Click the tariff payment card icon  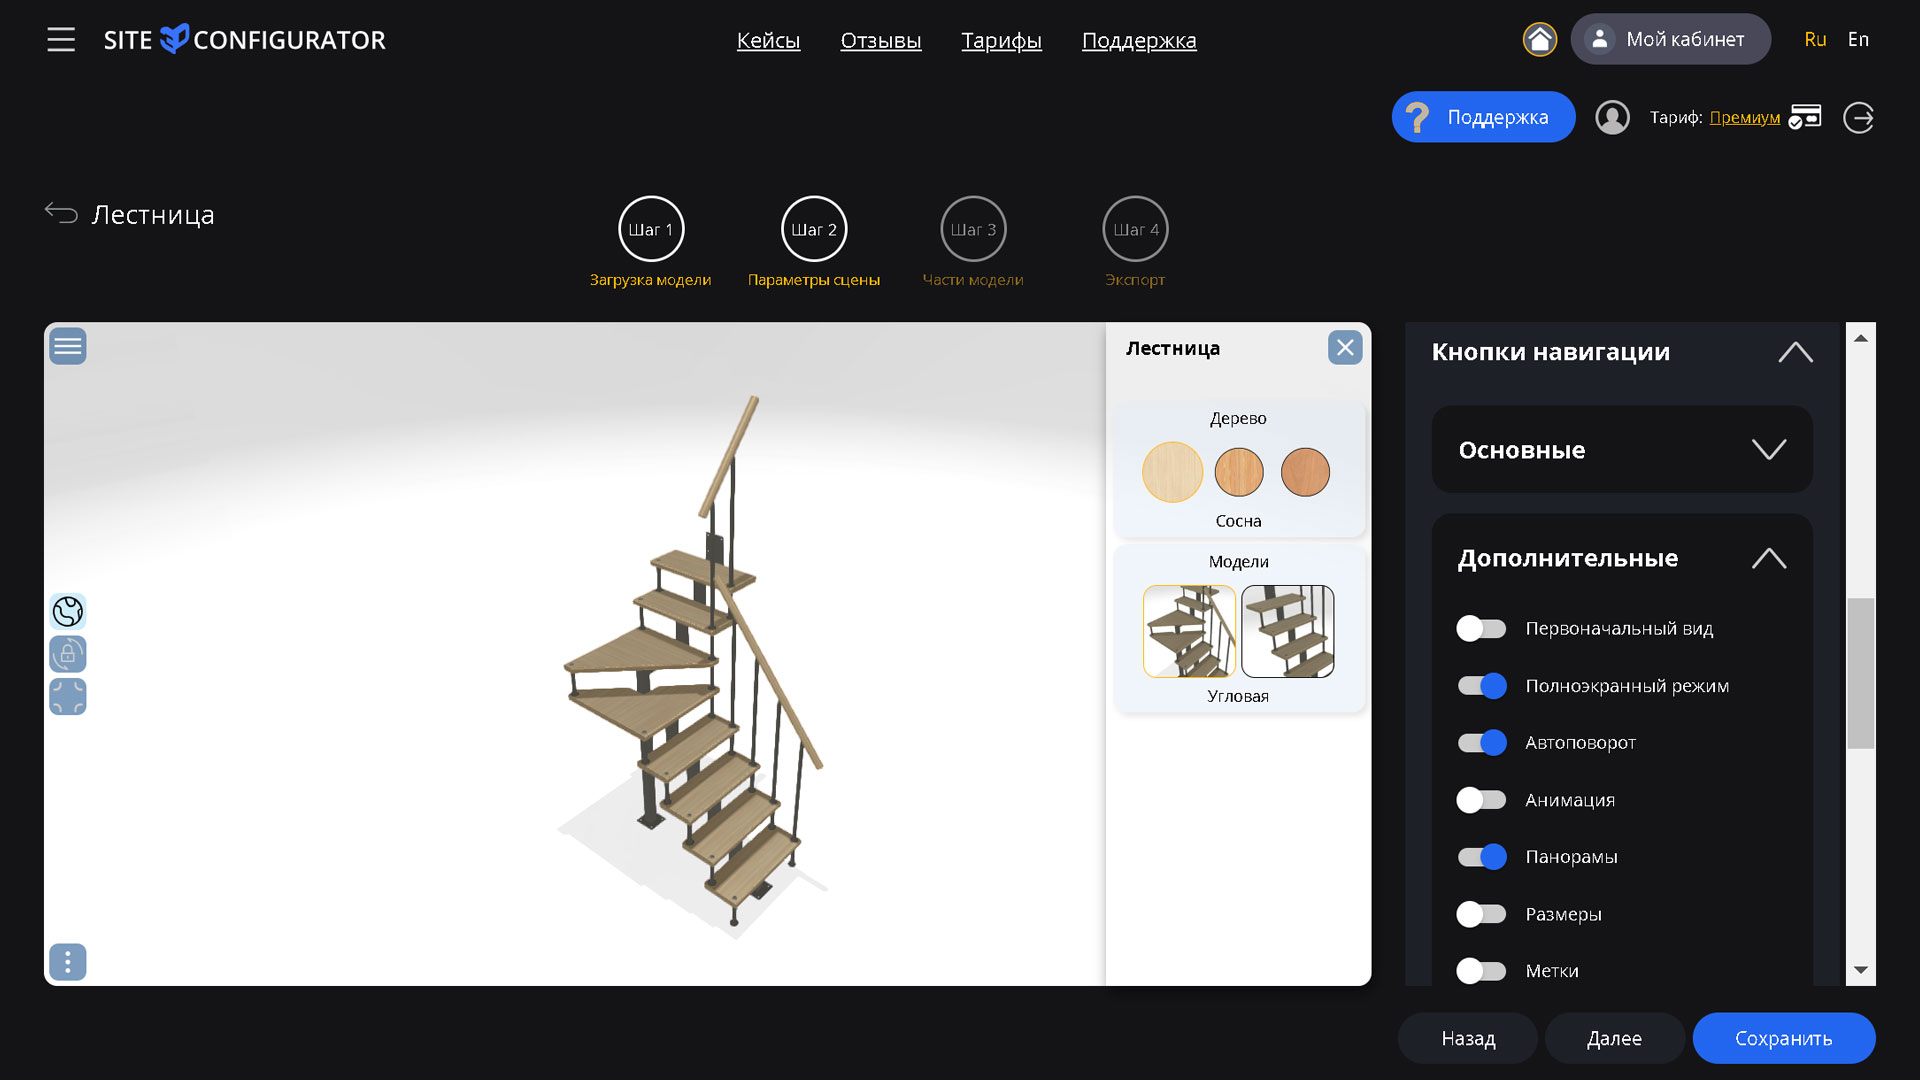[x=1805, y=117]
